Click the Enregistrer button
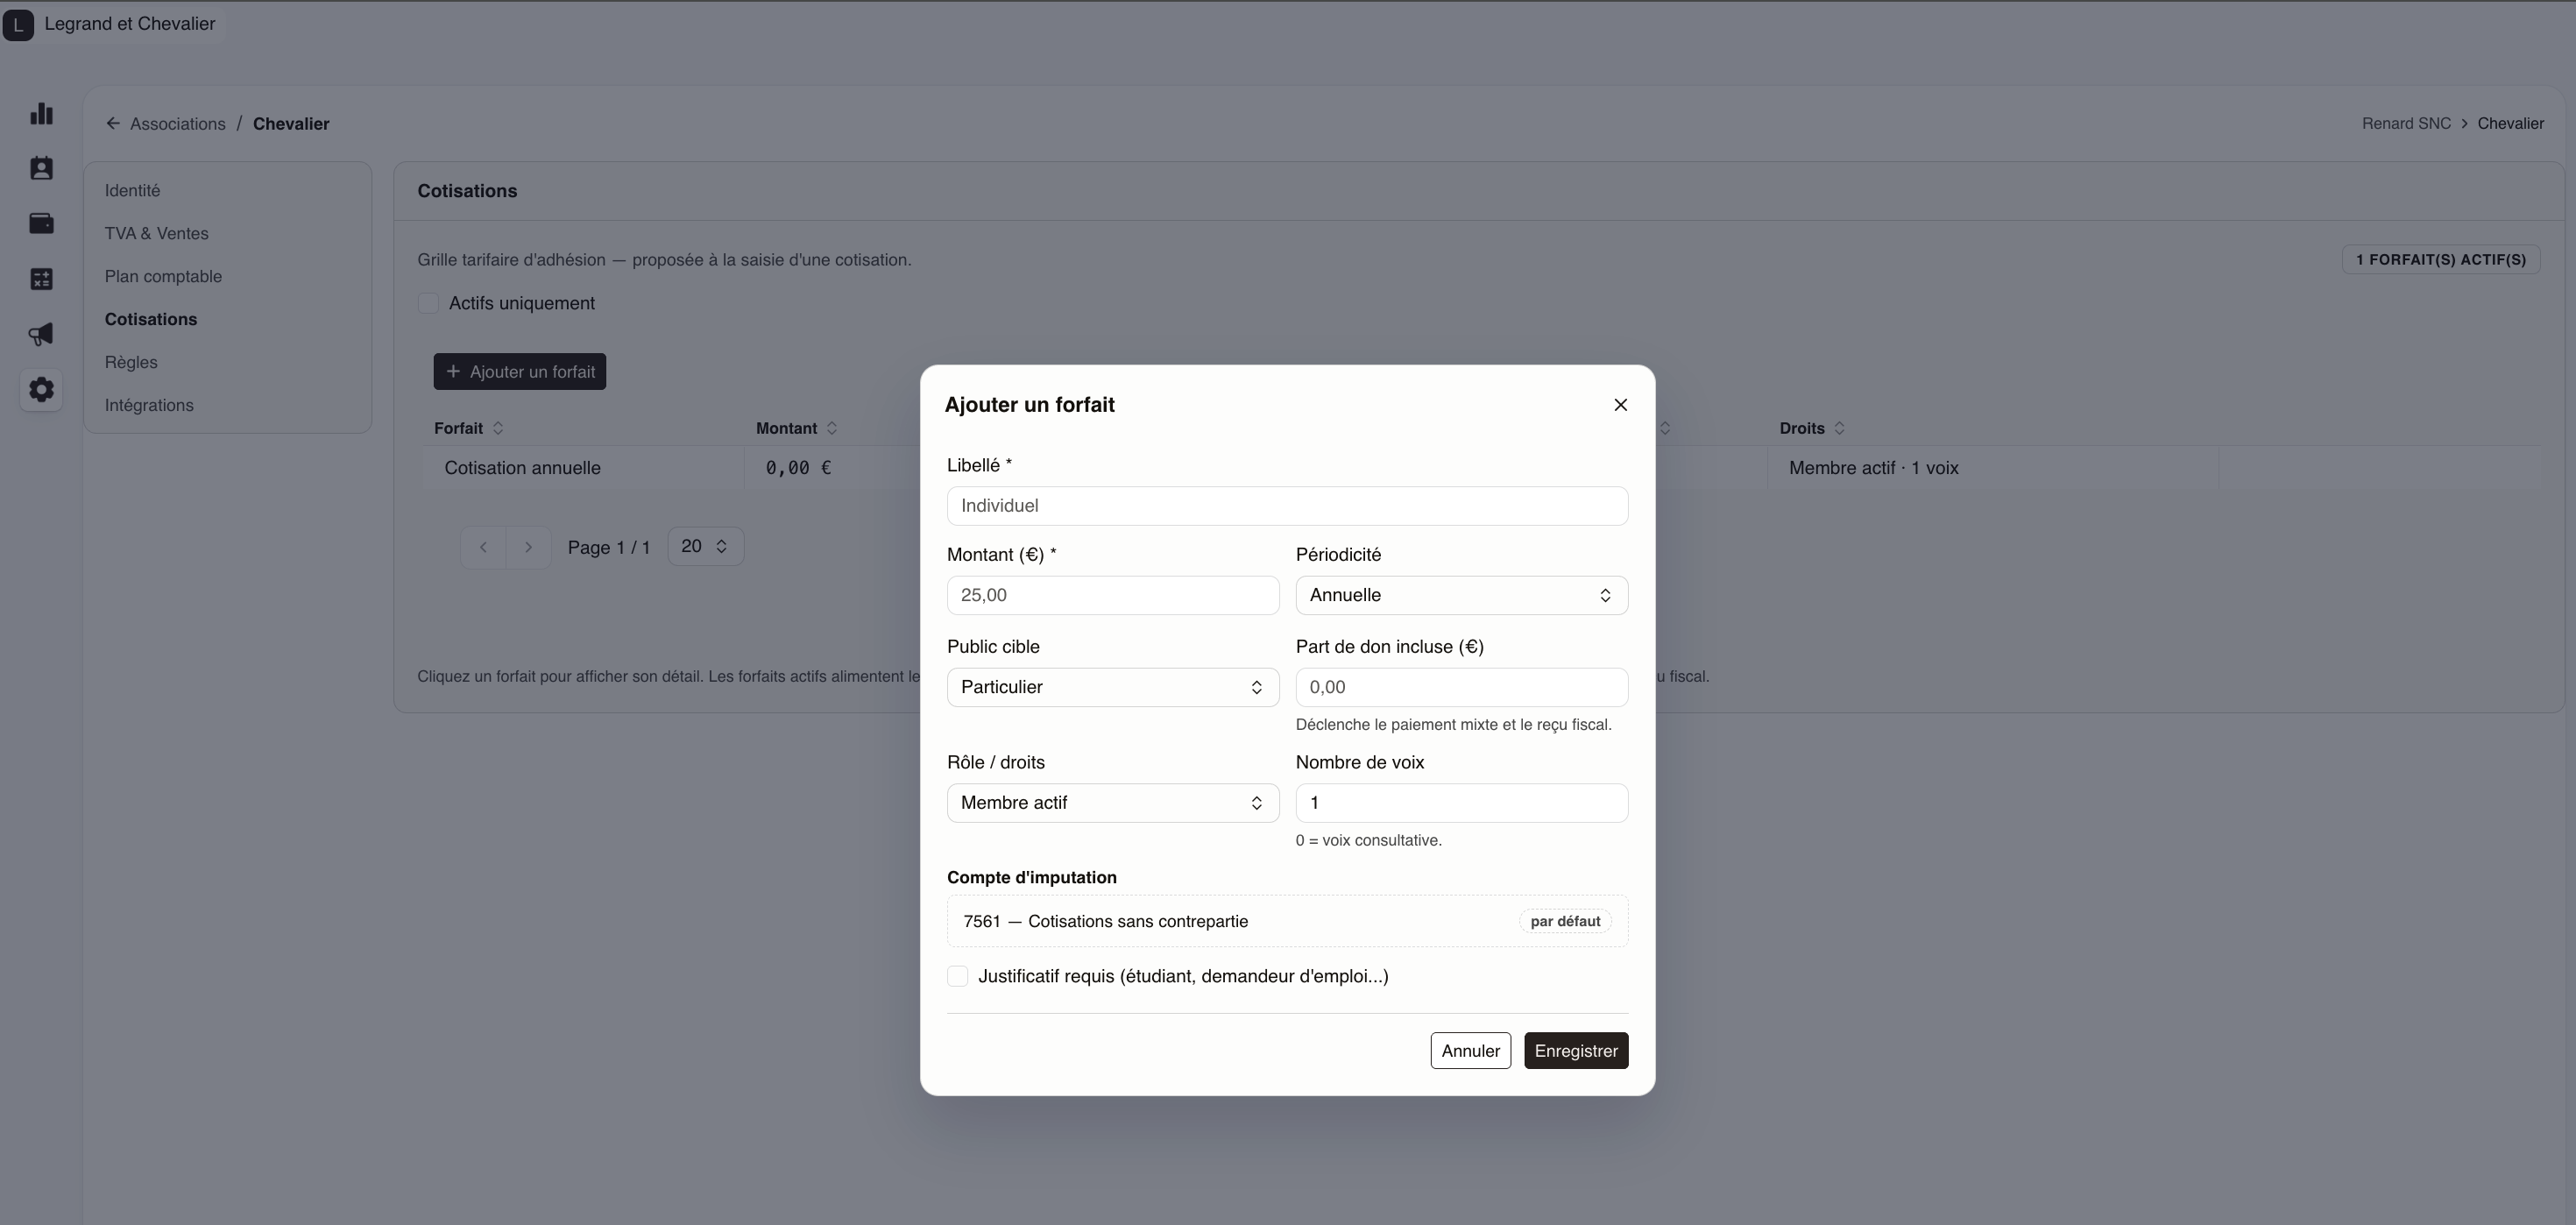2576x1225 pixels. 1576,1051
